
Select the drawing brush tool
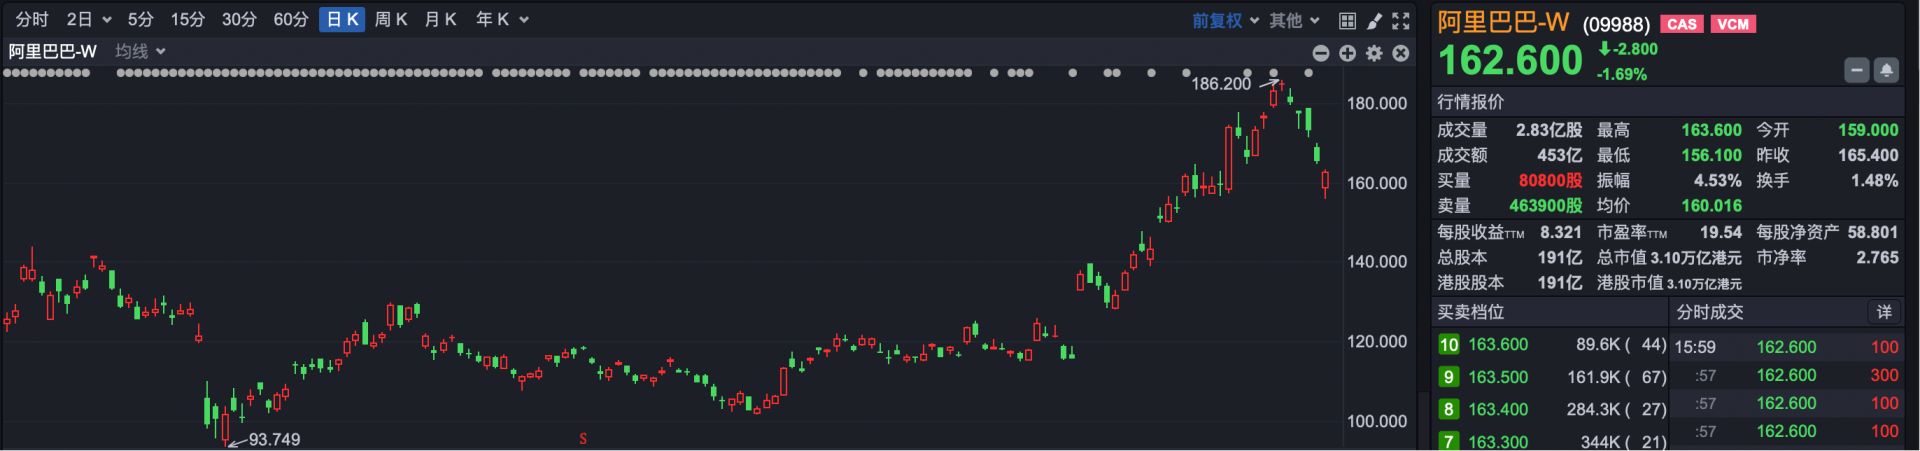[x=1374, y=20]
